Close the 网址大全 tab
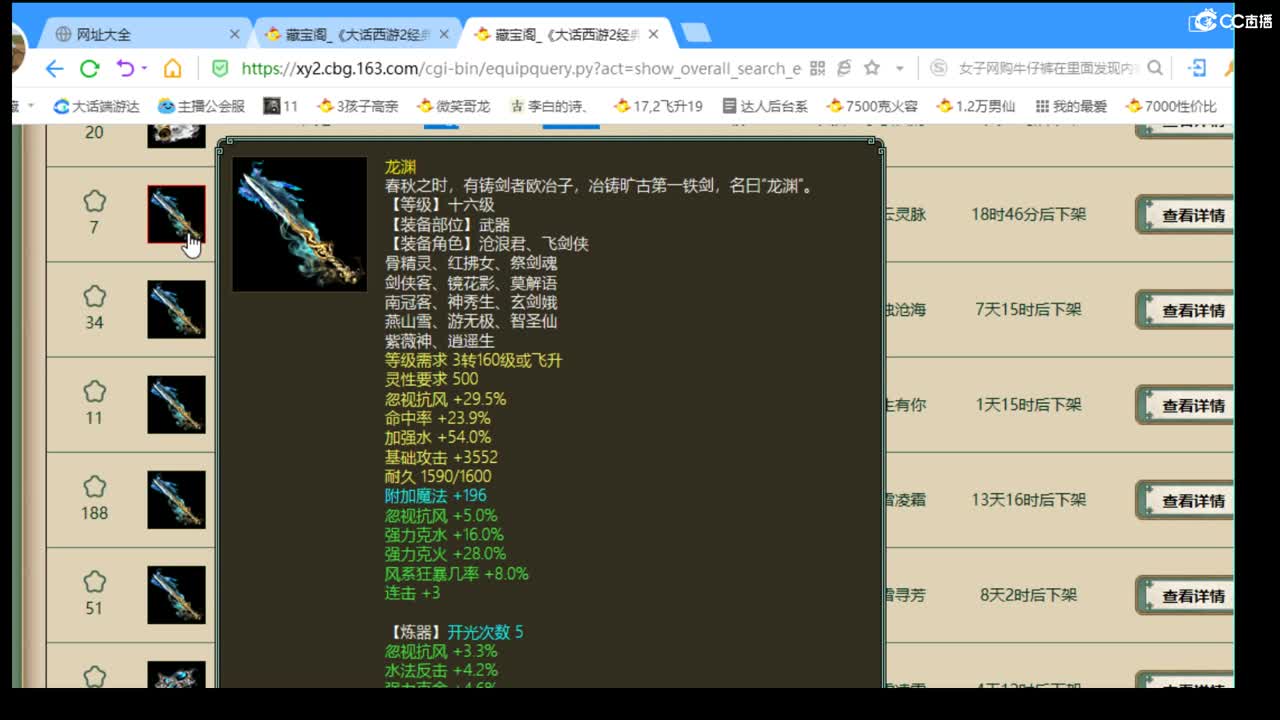This screenshot has width=1280, height=720. coord(234,34)
